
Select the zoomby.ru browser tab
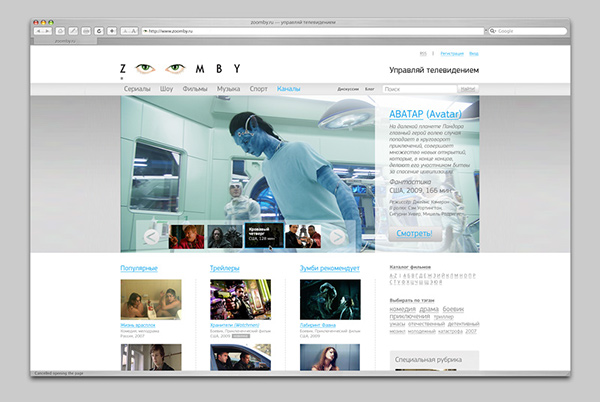65,41
